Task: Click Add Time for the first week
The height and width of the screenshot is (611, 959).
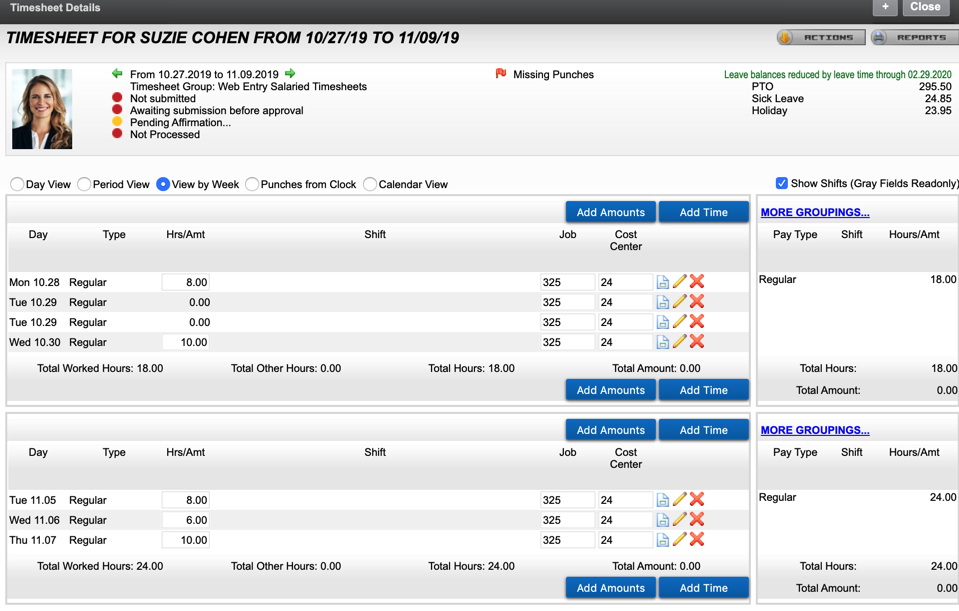Action: pyautogui.click(x=703, y=212)
